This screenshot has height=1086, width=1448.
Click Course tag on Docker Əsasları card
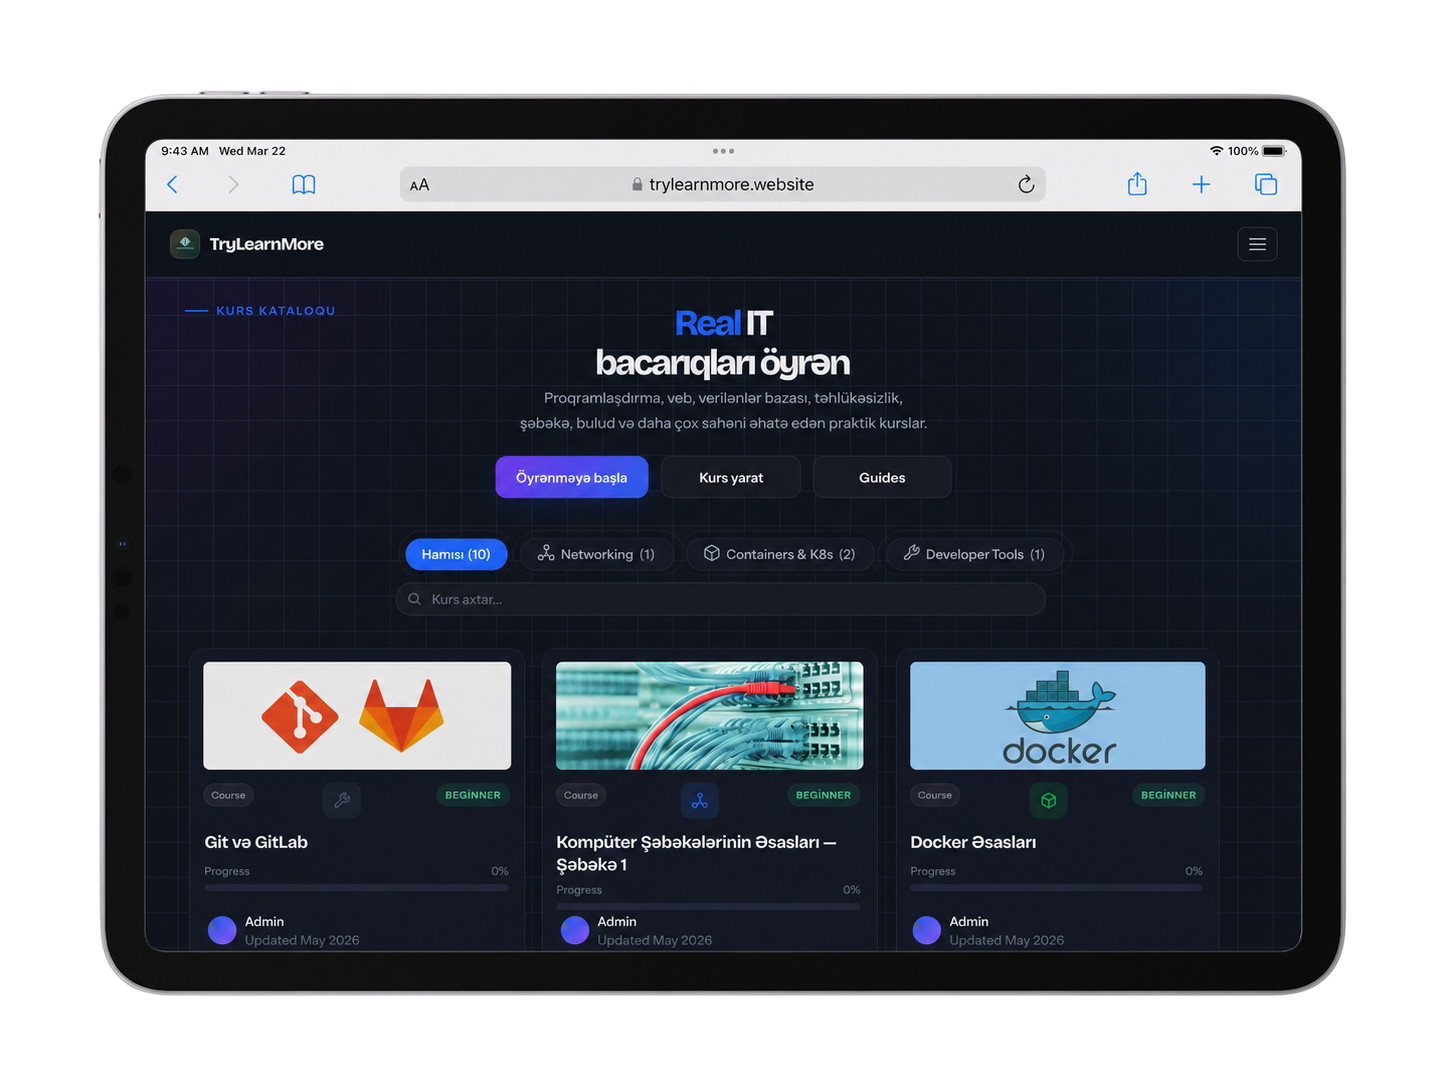click(935, 795)
